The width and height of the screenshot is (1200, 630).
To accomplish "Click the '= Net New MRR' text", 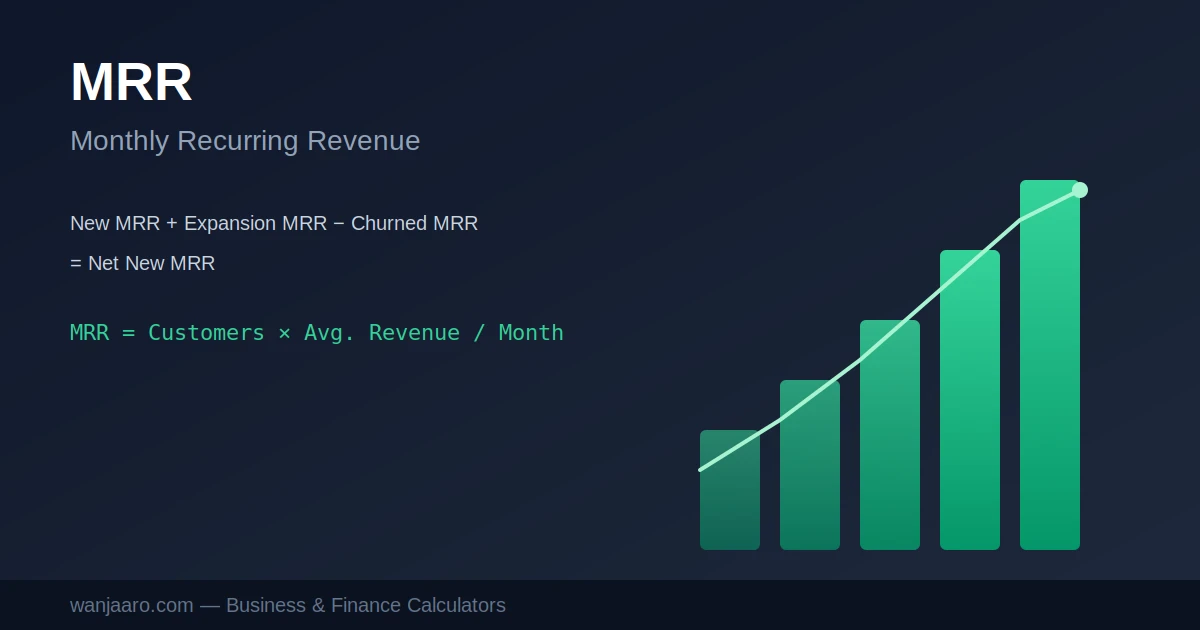I will pyautogui.click(x=142, y=263).
